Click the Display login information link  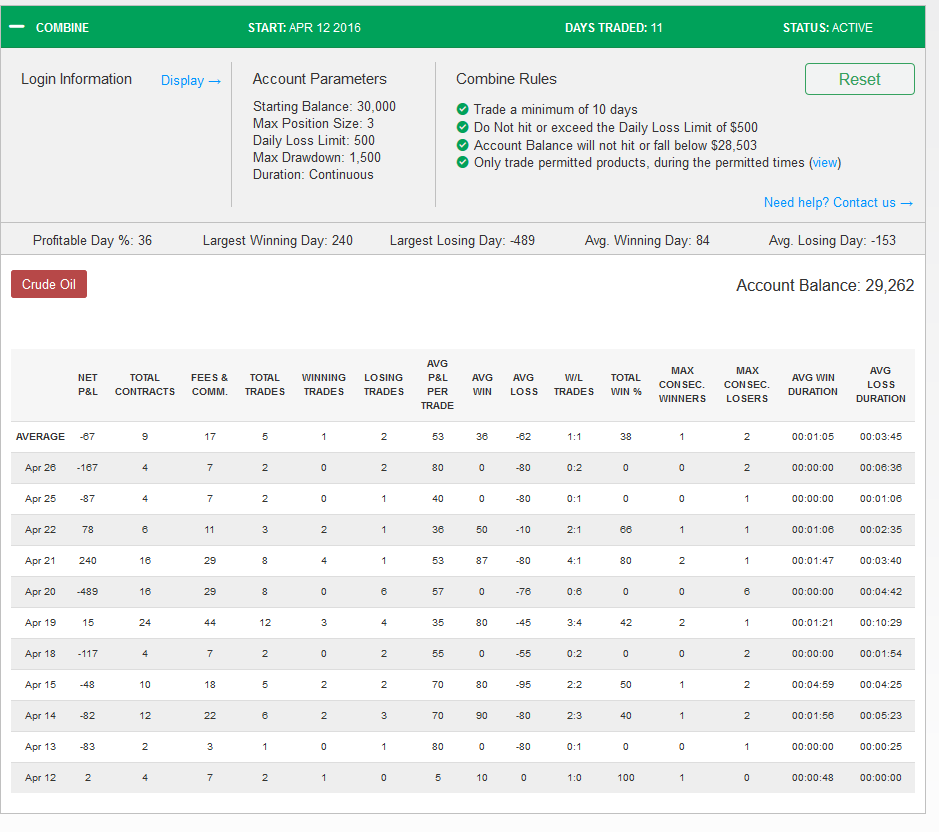pos(190,80)
